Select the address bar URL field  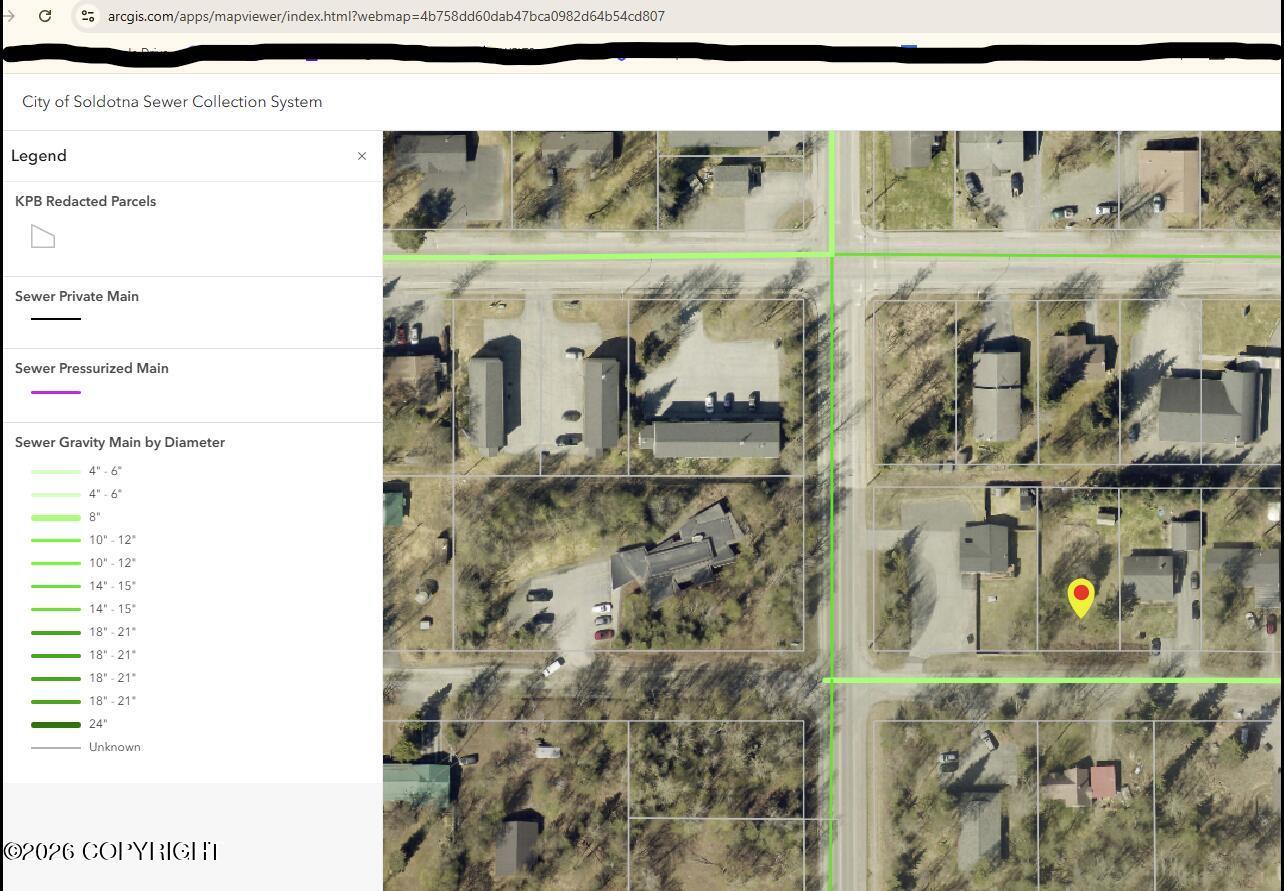[x=386, y=16]
